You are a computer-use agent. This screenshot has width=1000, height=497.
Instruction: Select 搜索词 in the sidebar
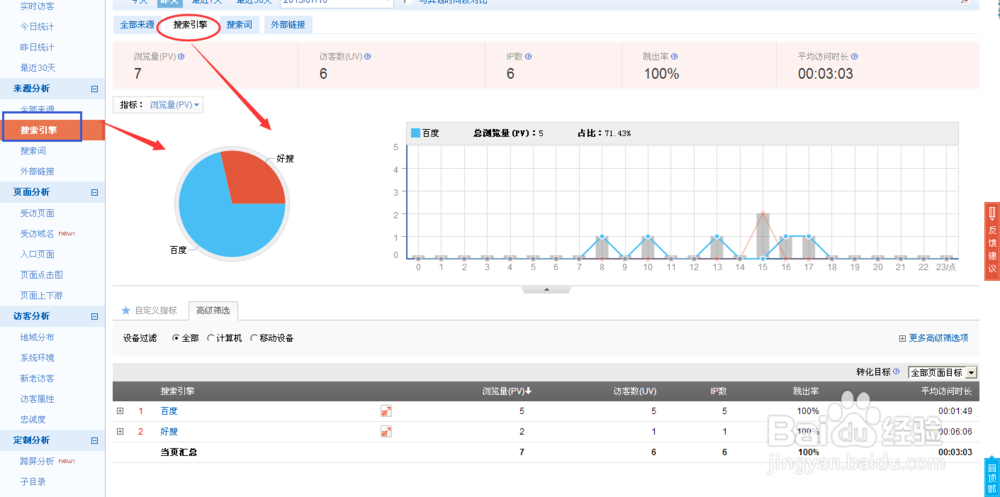tap(33, 151)
